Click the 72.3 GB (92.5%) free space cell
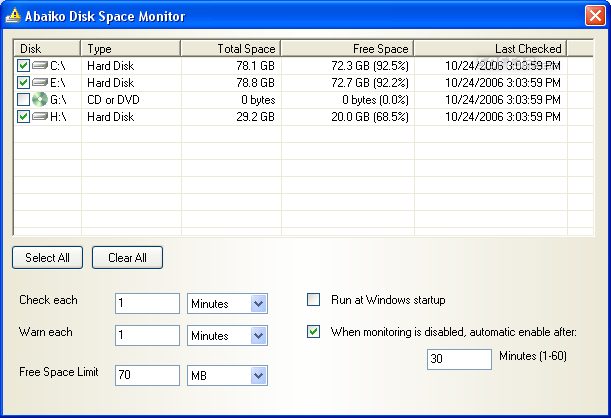The height and width of the screenshot is (418, 611). click(370, 65)
